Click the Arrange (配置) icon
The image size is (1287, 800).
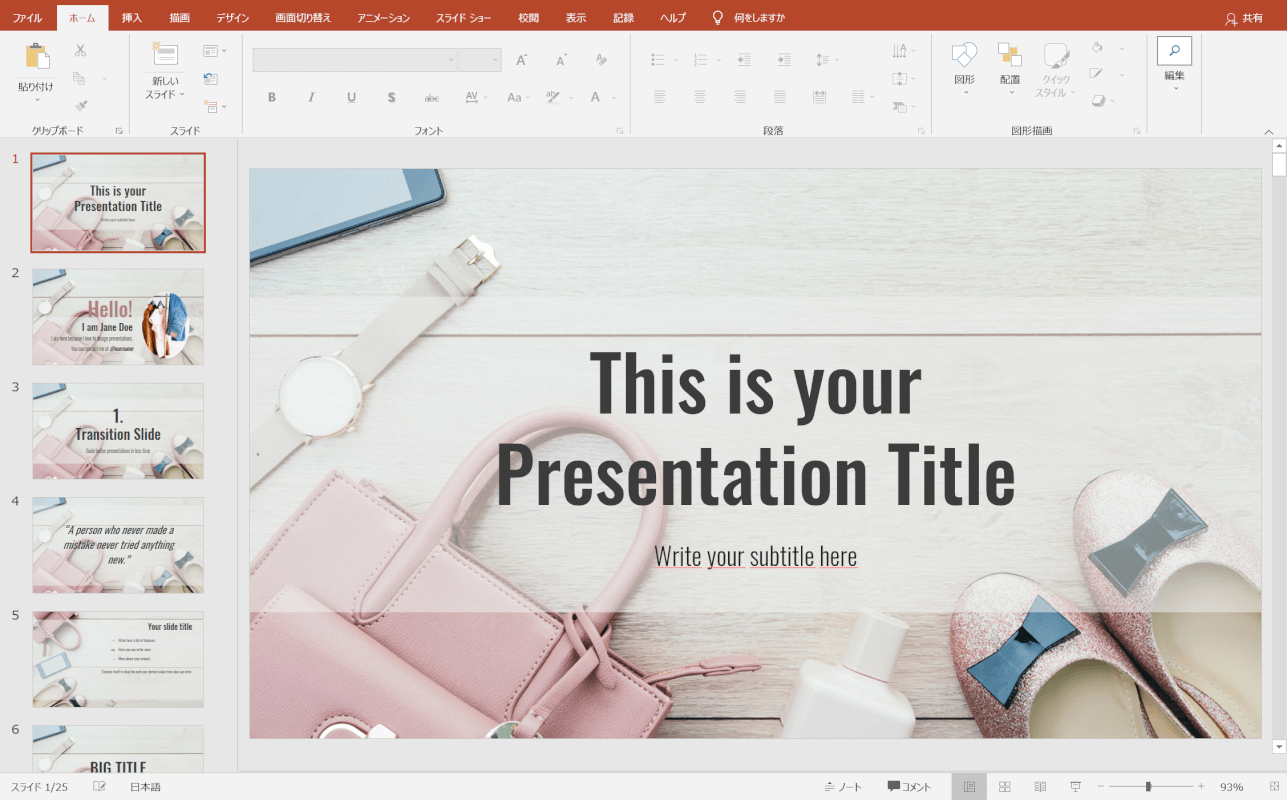point(1010,56)
